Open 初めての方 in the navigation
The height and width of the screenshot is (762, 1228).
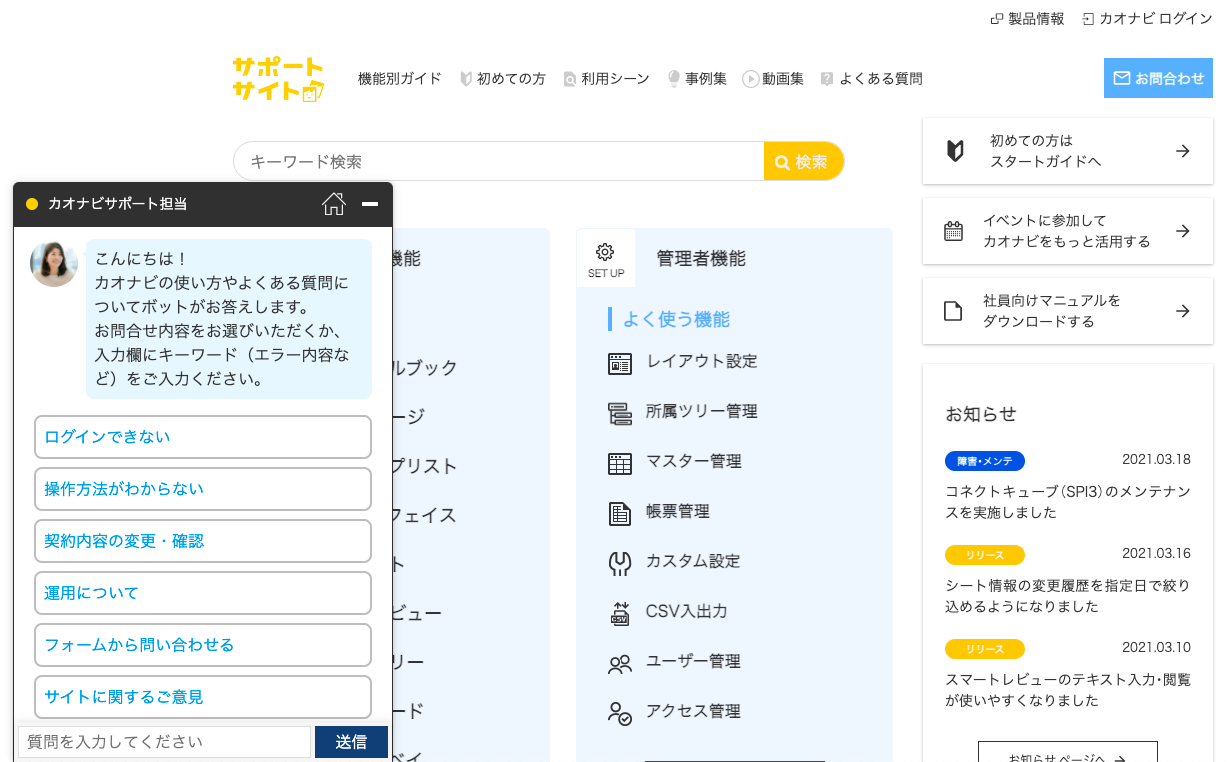pyautogui.click(x=503, y=78)
